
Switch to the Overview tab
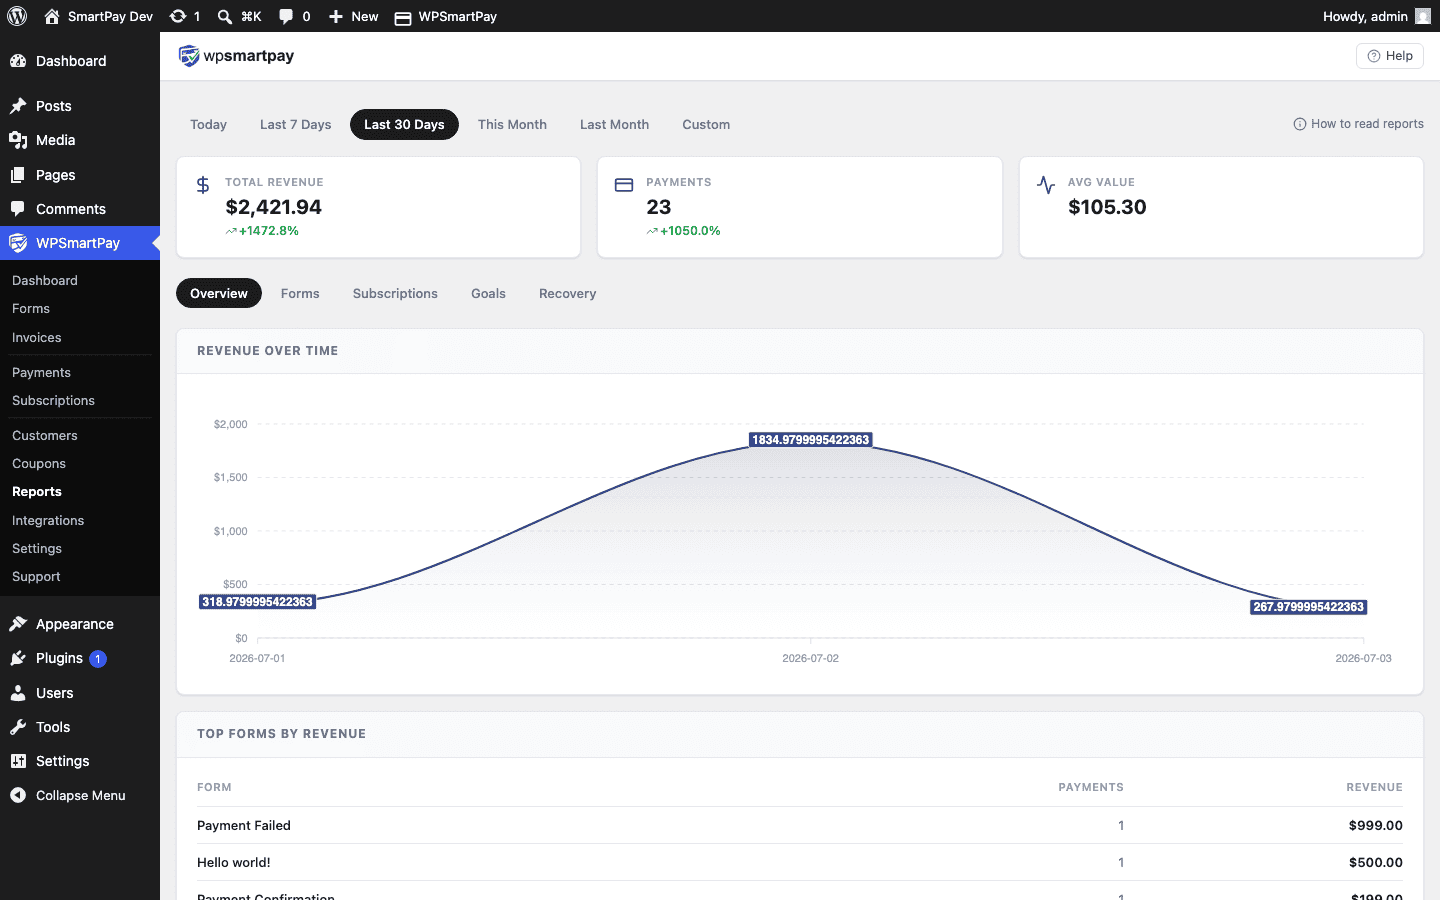tap(219, 293)
